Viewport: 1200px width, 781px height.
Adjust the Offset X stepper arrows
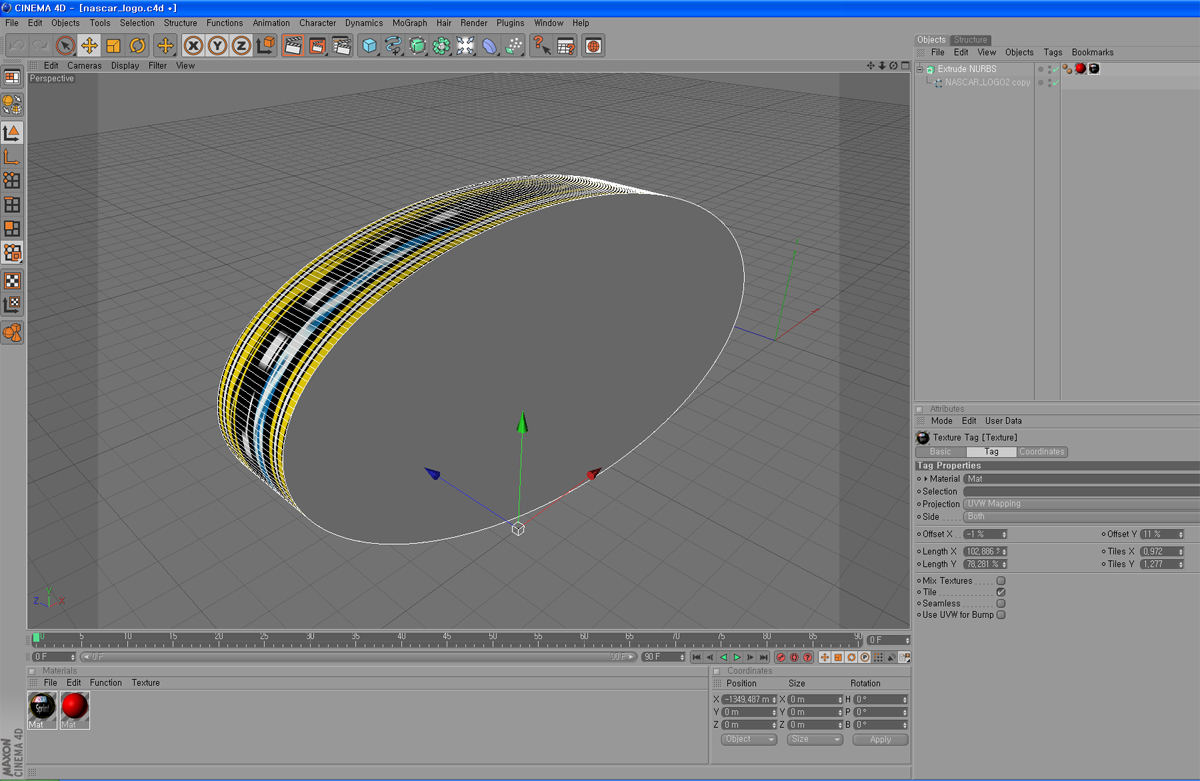[1004, 535]
